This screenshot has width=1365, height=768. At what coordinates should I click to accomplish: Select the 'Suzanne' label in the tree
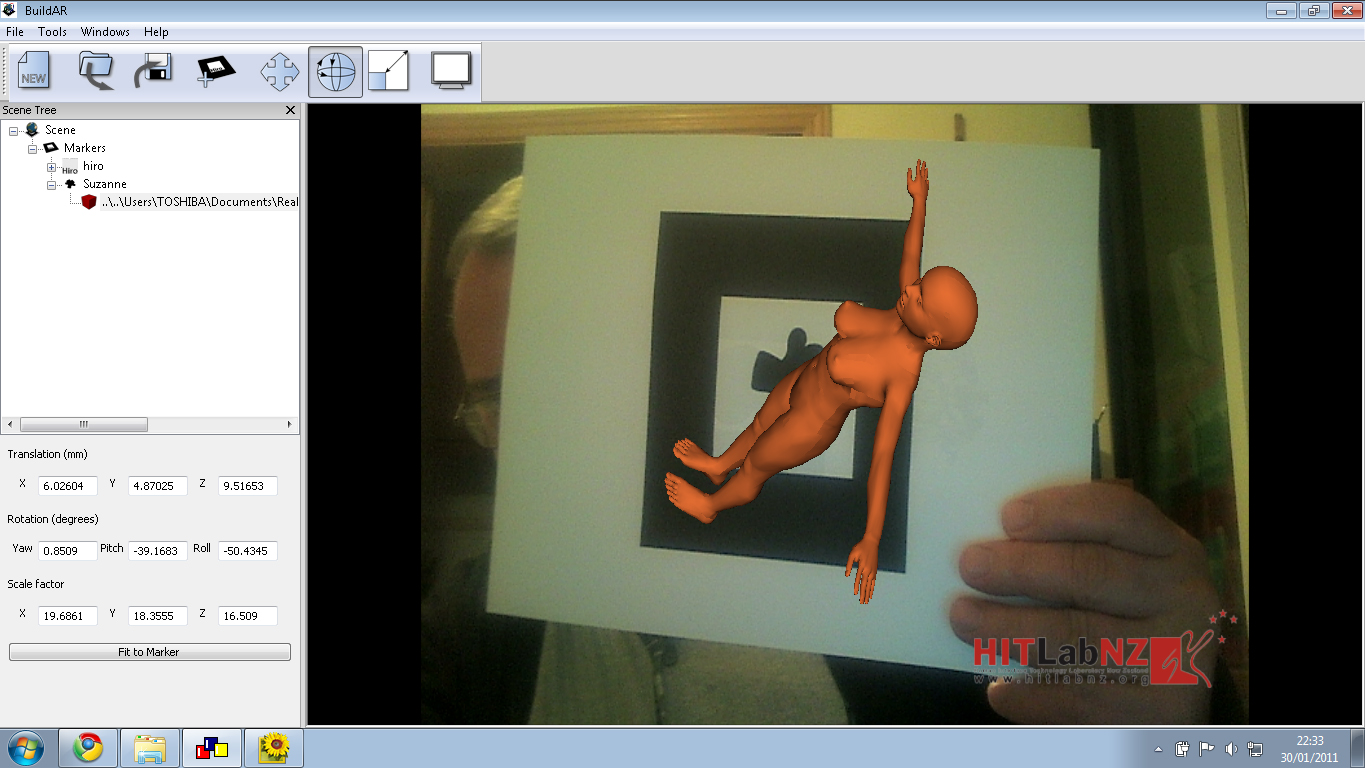105,184
